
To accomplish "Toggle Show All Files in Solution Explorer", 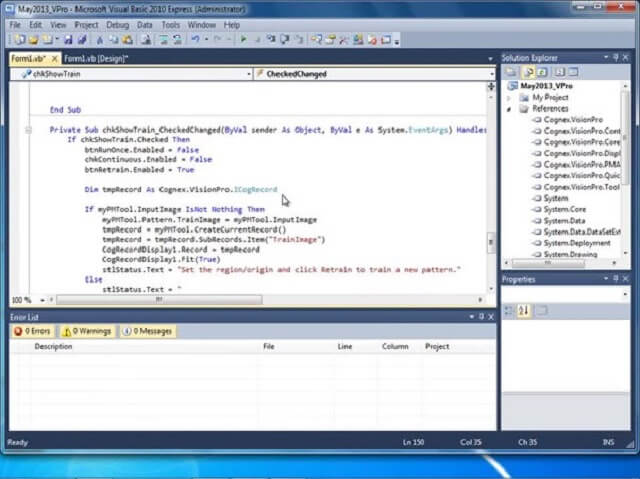I will 527,72.
